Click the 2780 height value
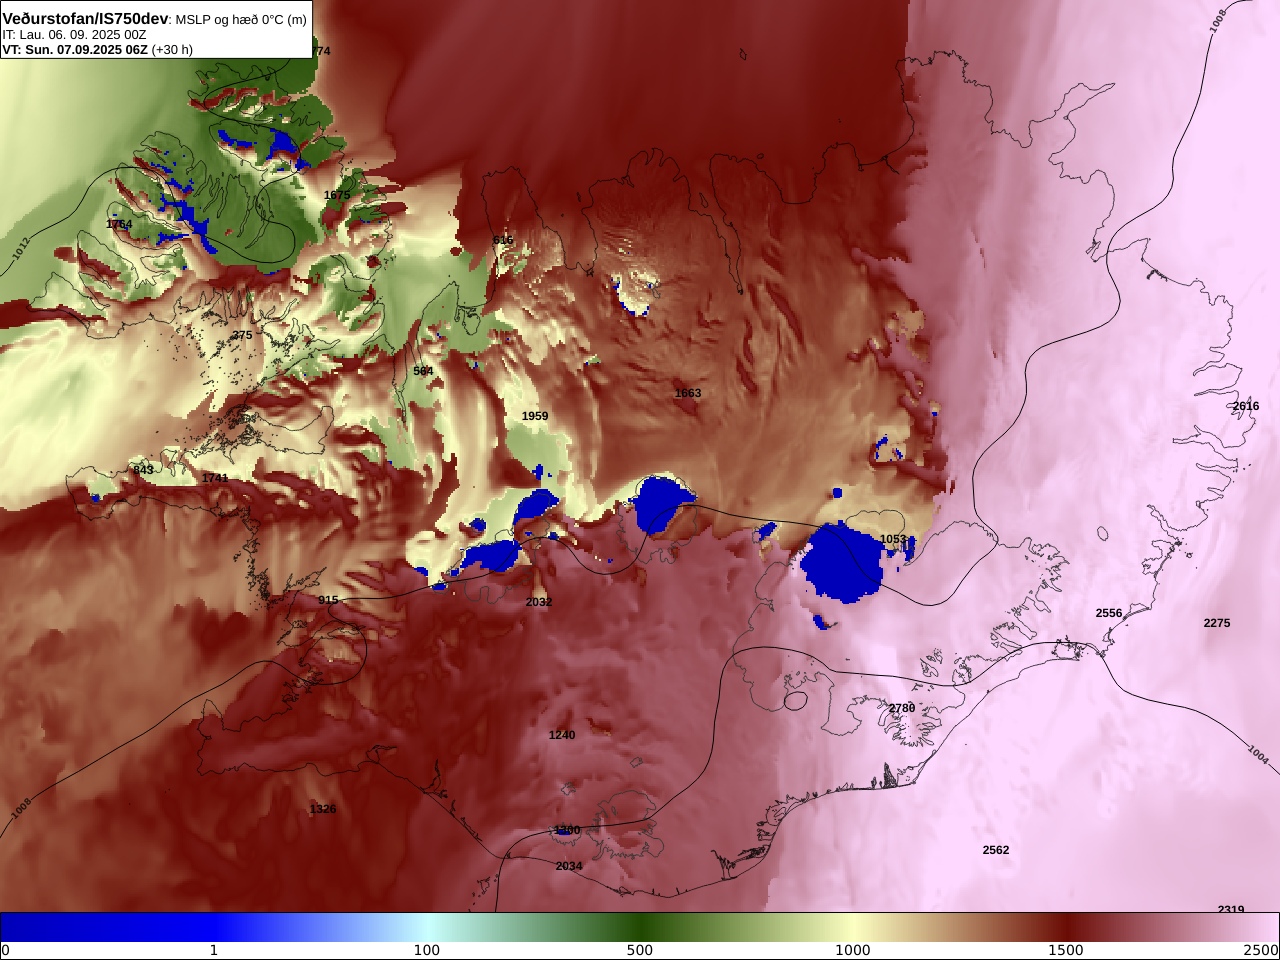 [x=902, y=708]
